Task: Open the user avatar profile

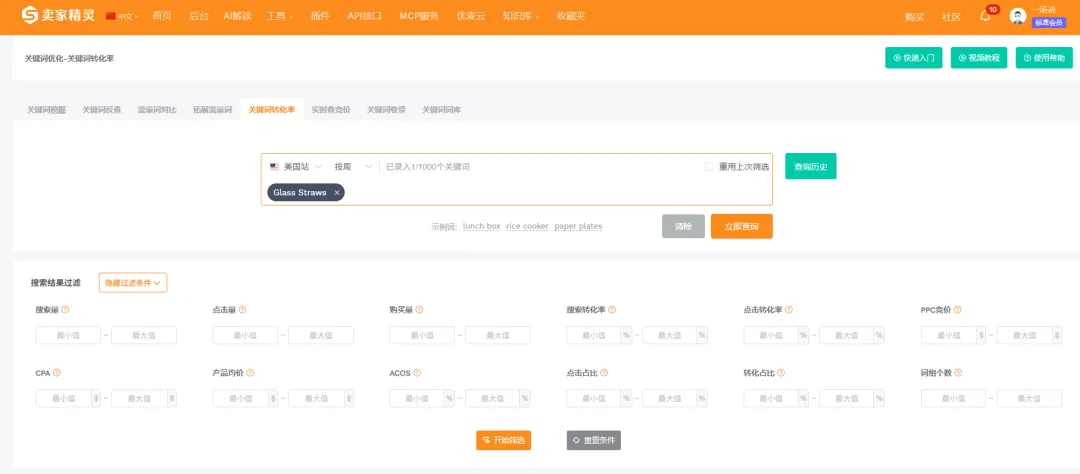Action: pyautogui.click(x=1017, y=16)
